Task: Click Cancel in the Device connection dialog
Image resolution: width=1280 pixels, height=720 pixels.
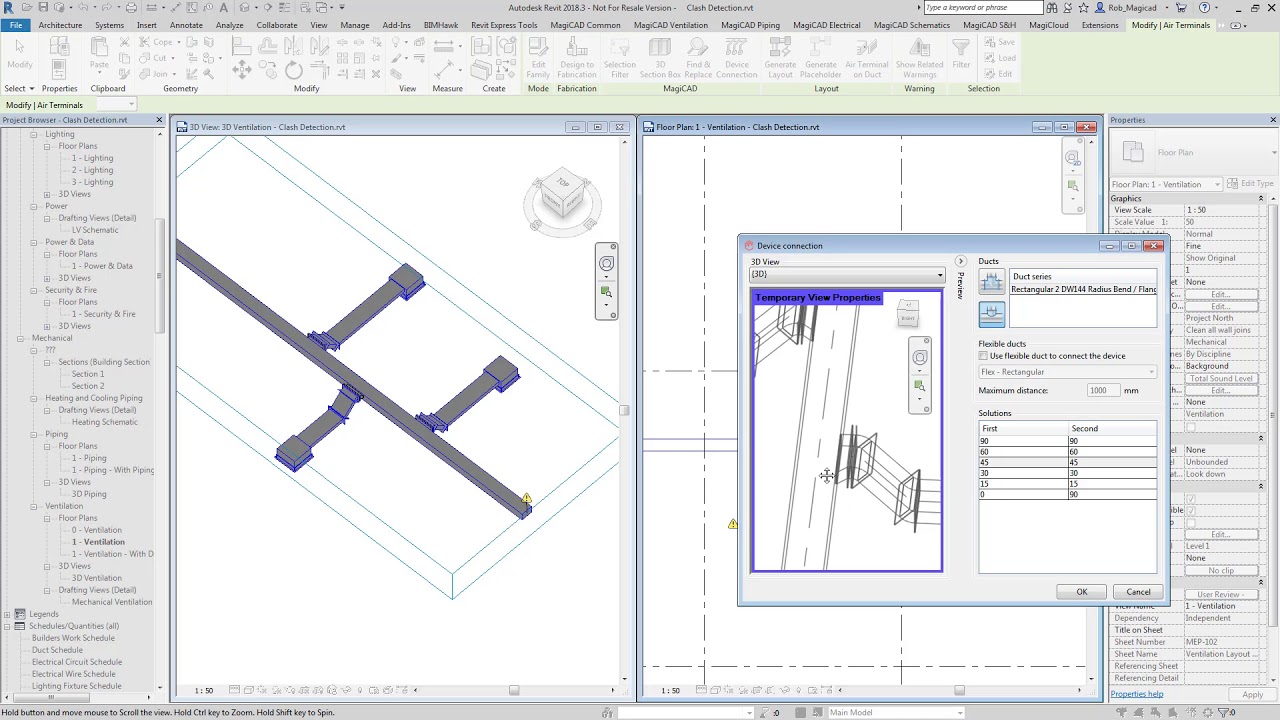Action: pyautogui.click(x=1138, y=592)
